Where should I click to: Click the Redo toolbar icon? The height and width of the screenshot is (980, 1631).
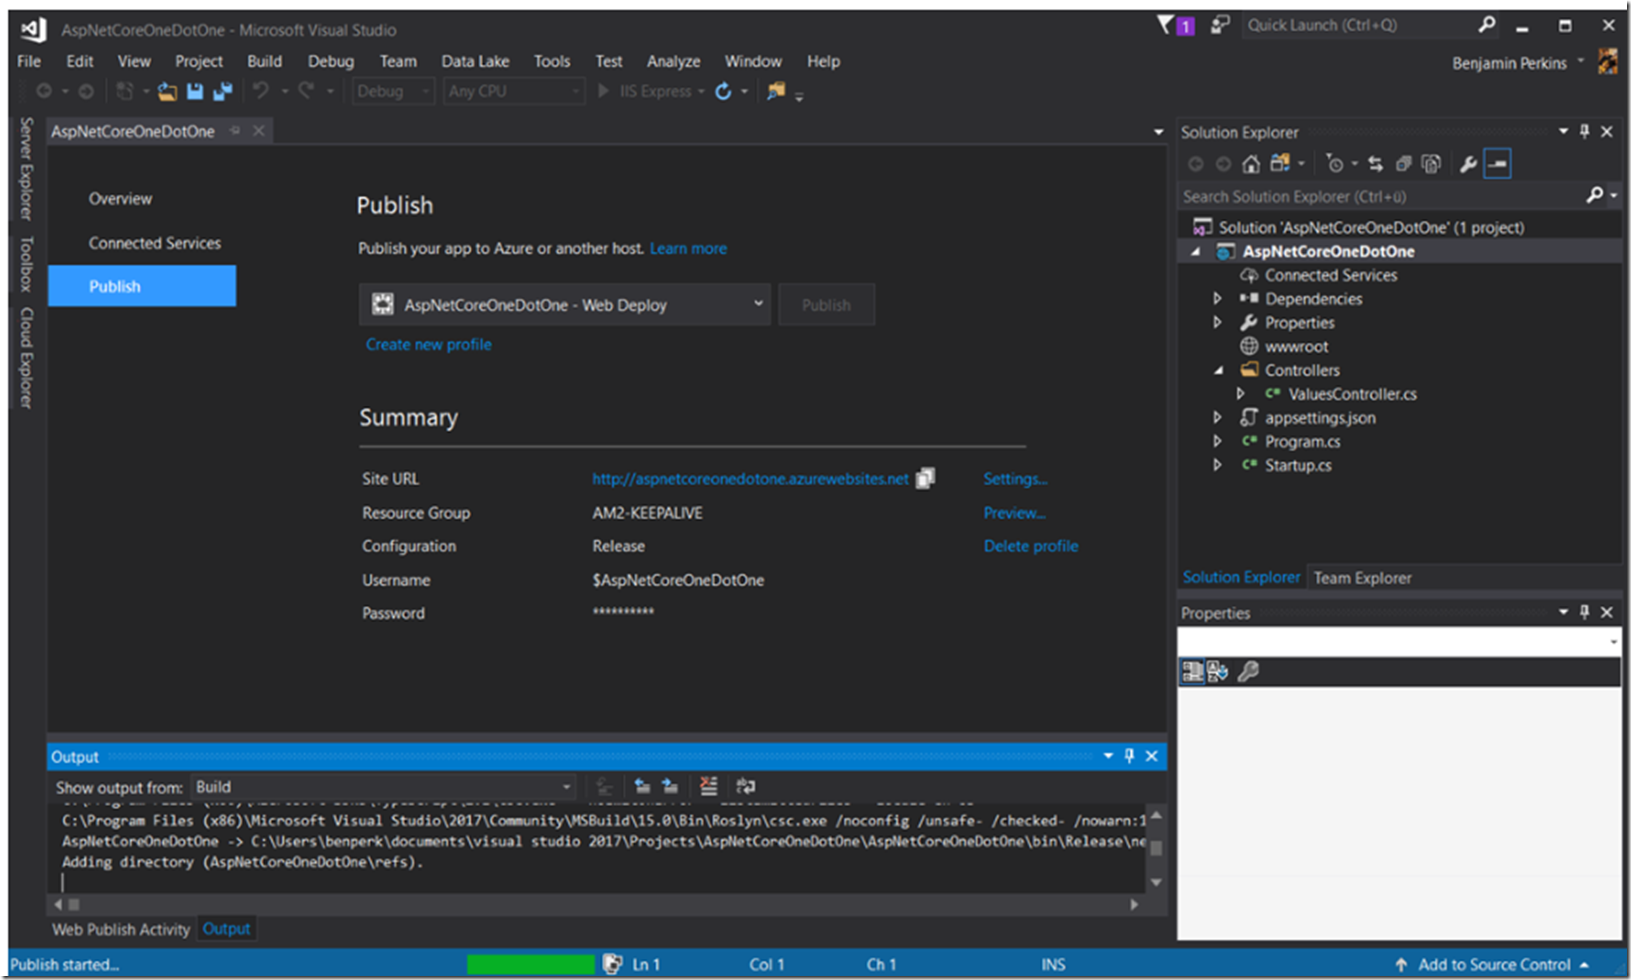tap(306, 91)
